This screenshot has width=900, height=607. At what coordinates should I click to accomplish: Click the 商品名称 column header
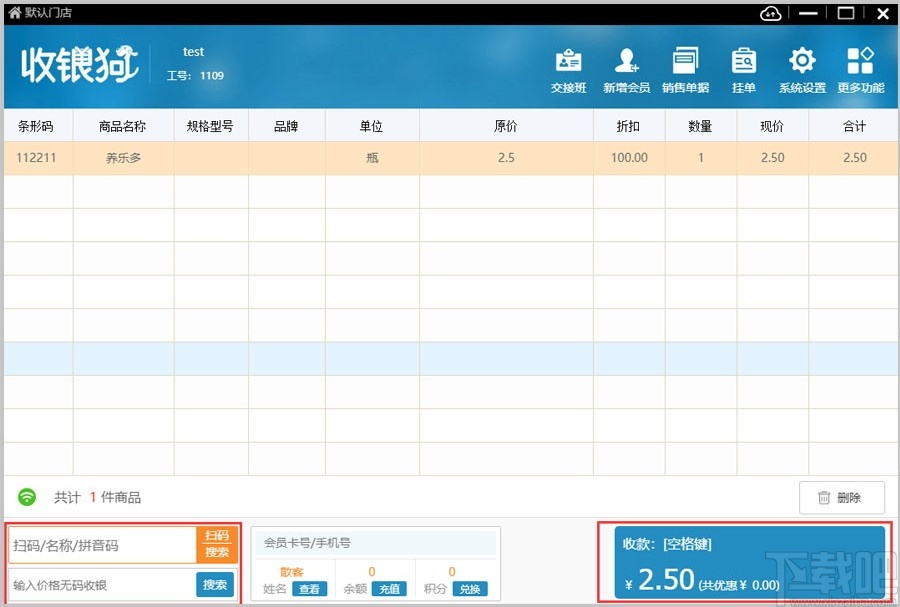[x=123, y=126]
